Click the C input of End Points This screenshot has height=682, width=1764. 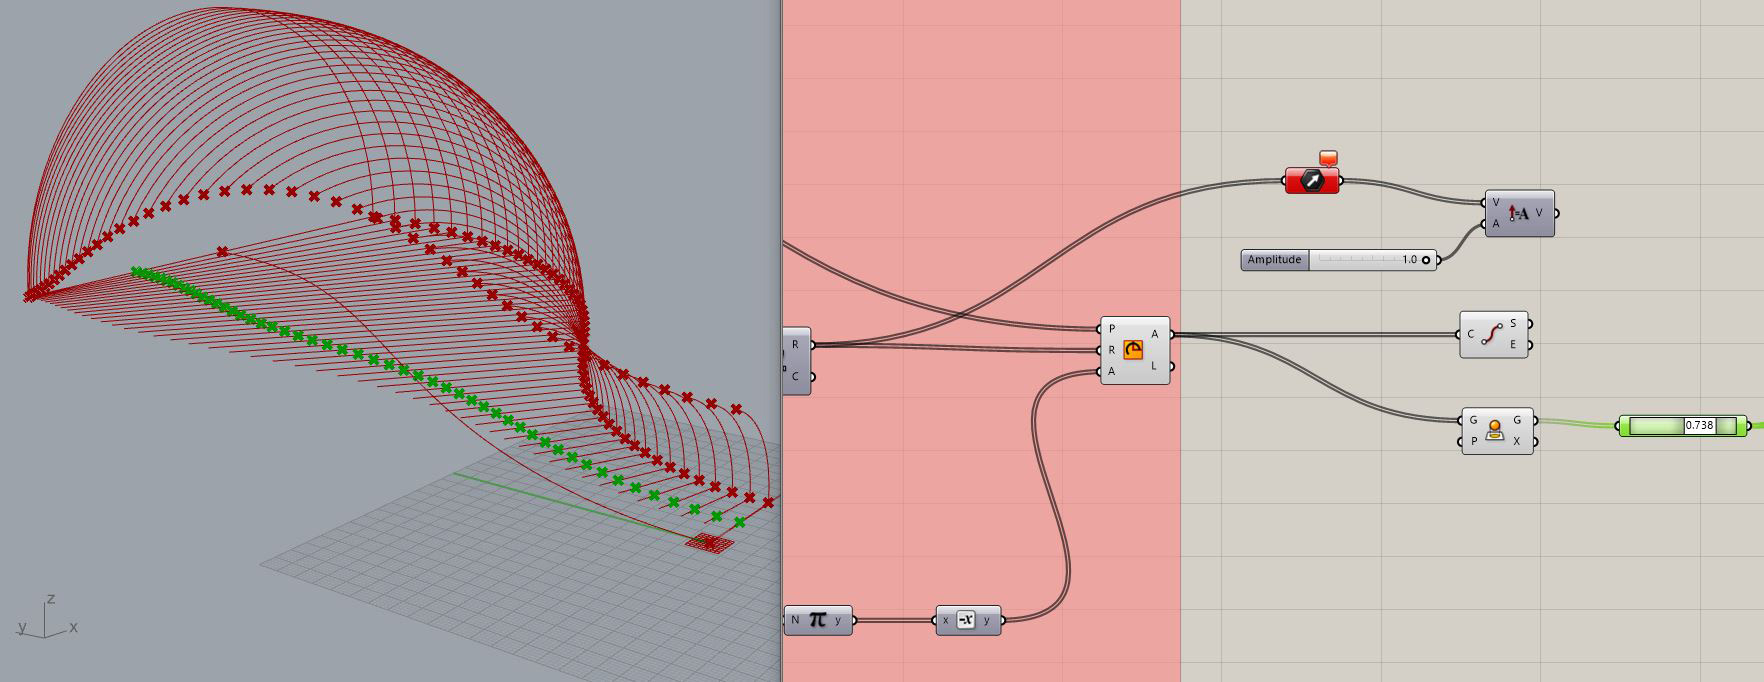coord(1471,334)
